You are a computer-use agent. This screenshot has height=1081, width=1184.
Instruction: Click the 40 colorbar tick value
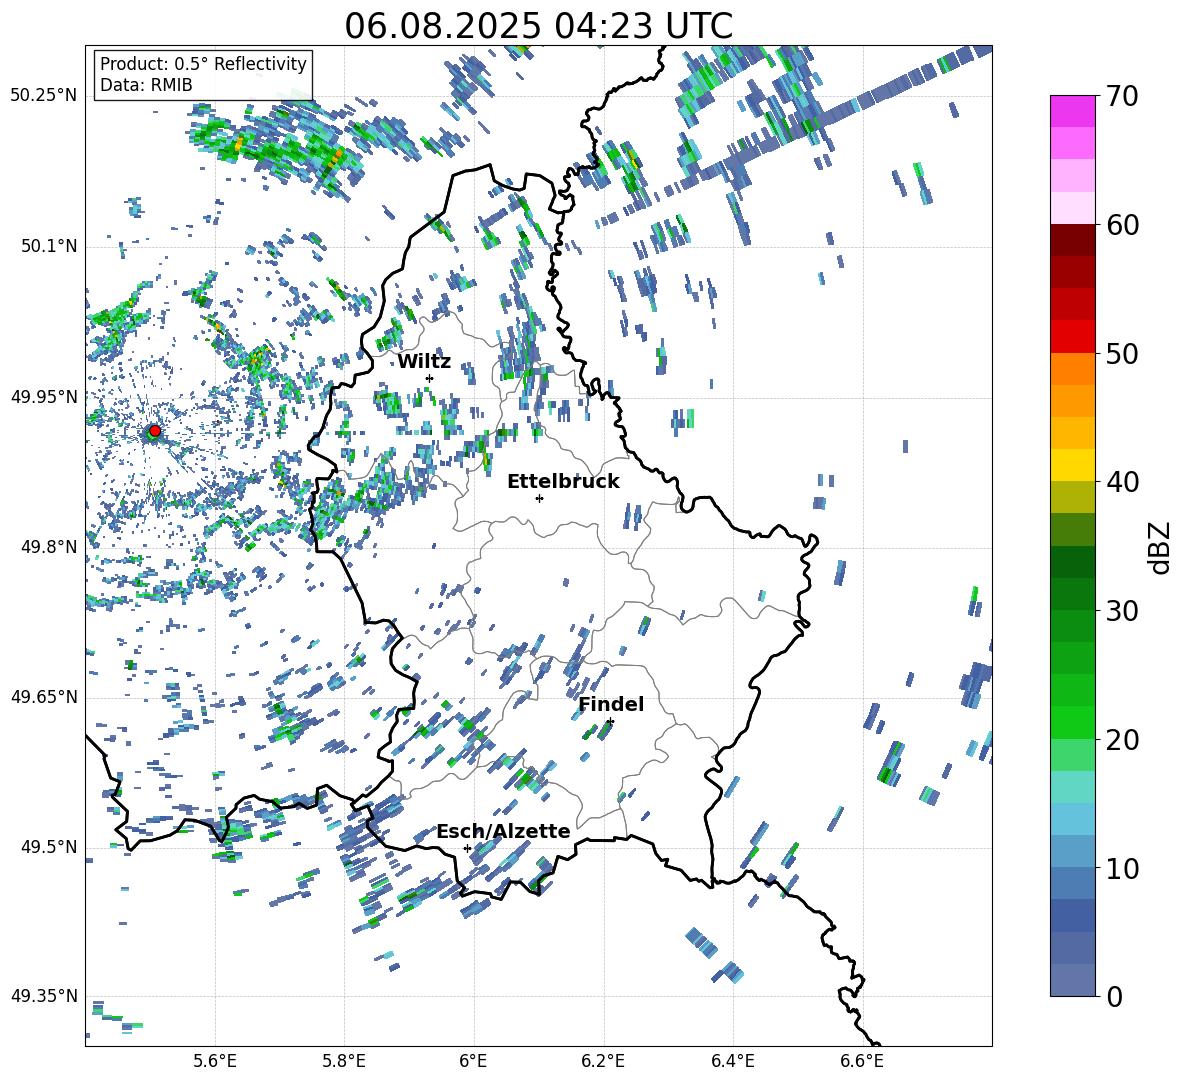click(x=1122, y=482)
